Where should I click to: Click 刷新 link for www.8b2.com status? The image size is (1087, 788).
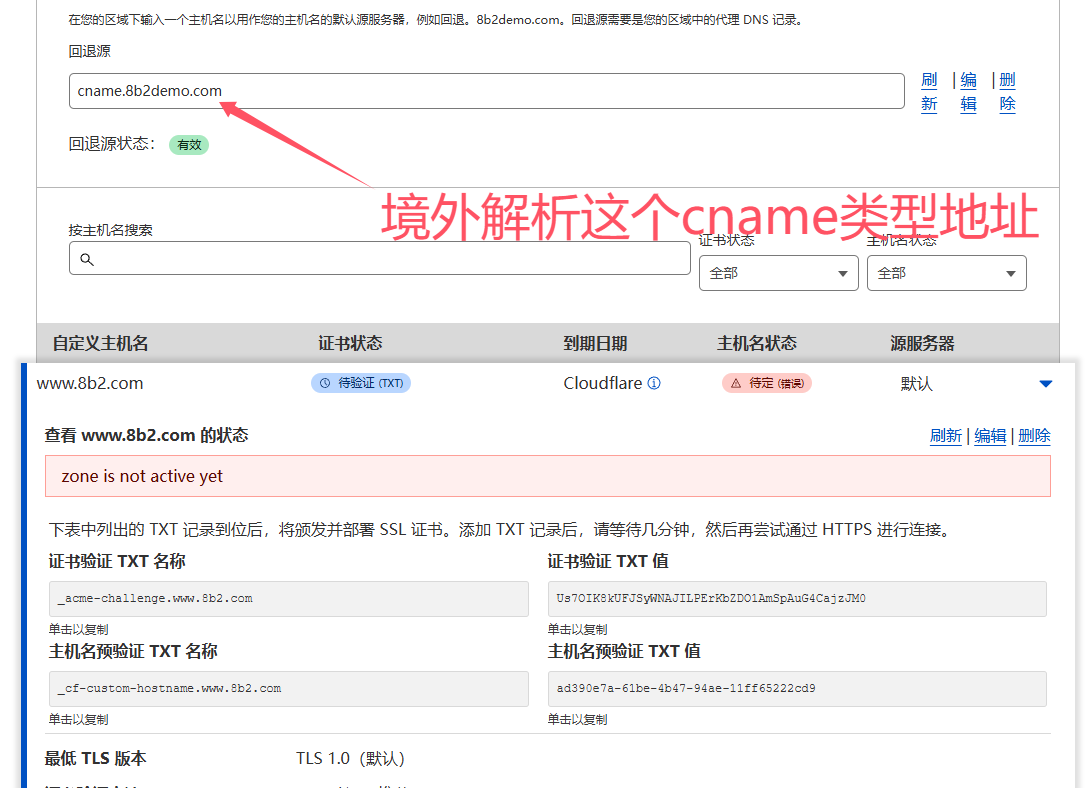coord(946,435)
